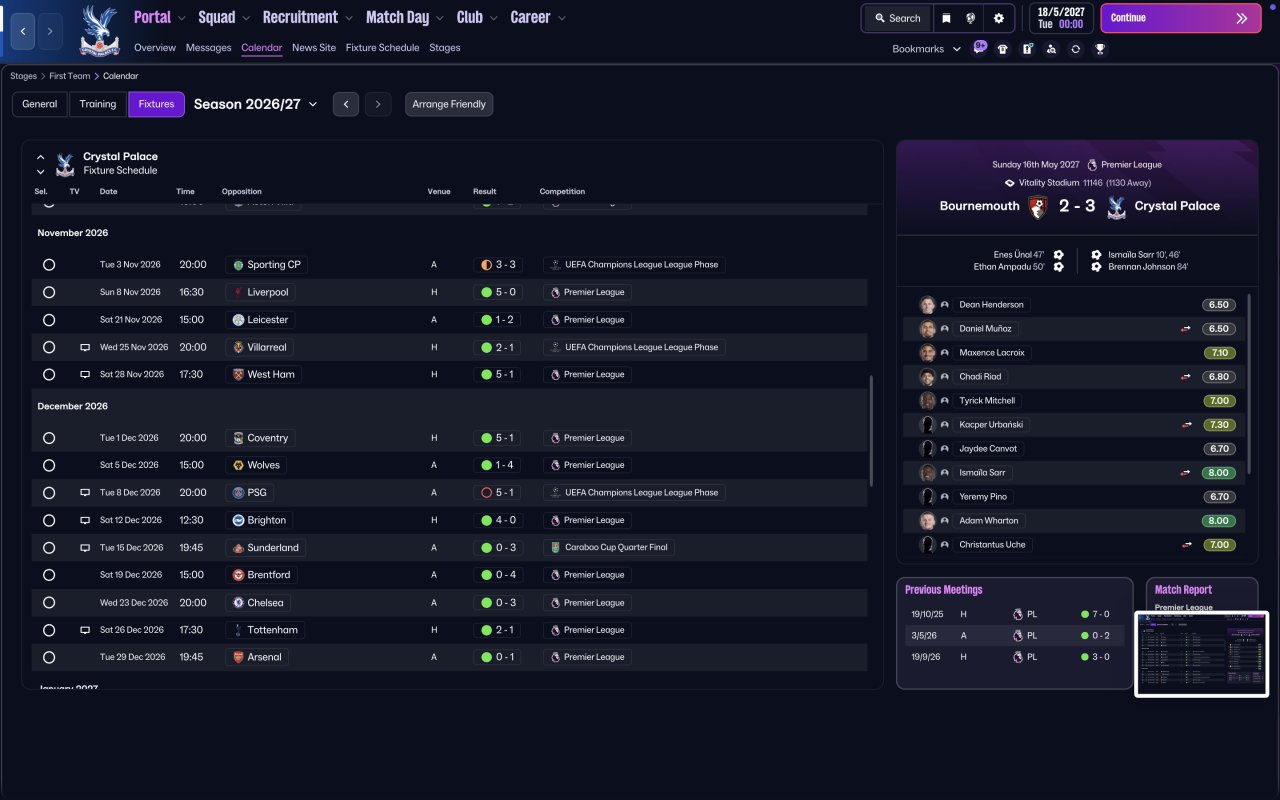Click the PSG club badge in fixtures
The height and width of the screenshot is (800, 1280).
[x=238, y=493]
